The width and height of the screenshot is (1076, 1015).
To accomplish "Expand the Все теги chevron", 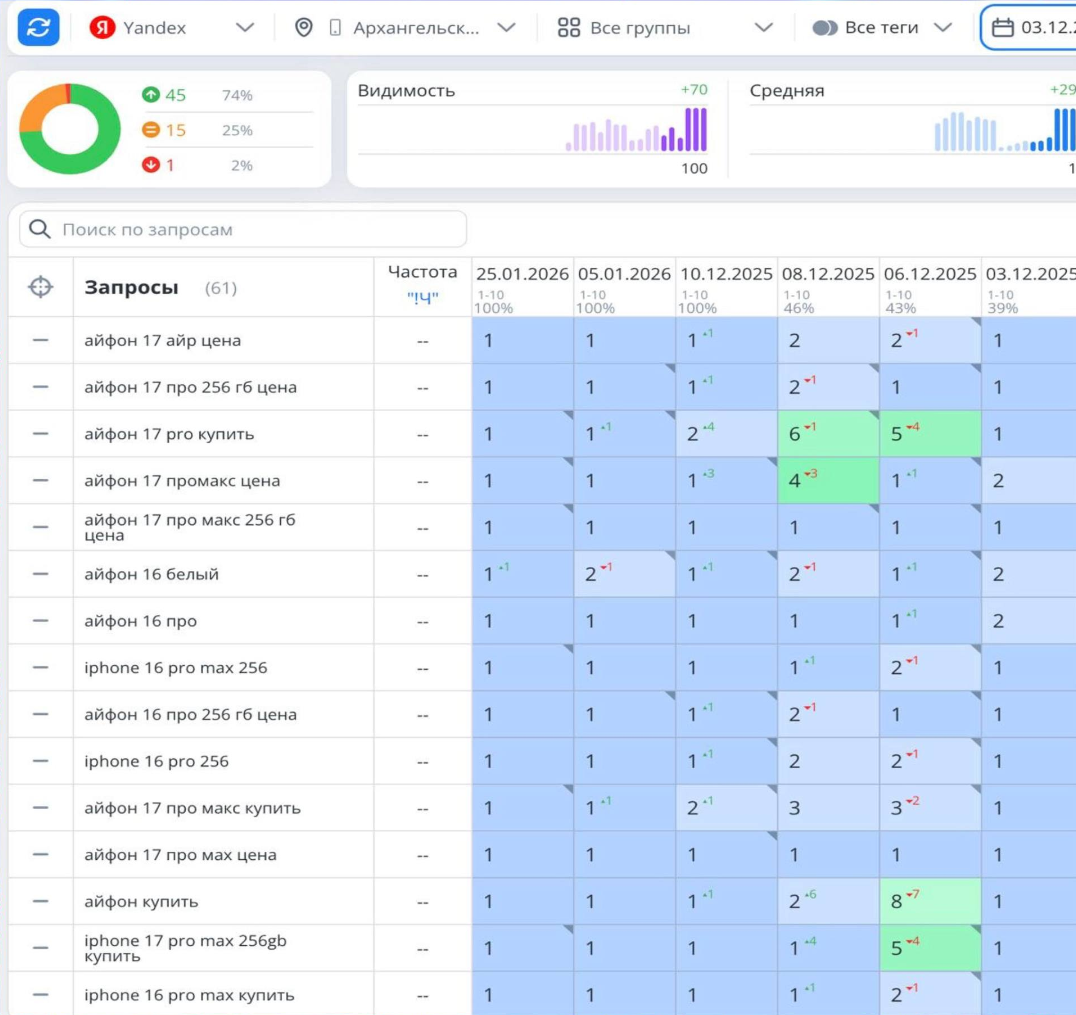I will [x=944, y=27].
